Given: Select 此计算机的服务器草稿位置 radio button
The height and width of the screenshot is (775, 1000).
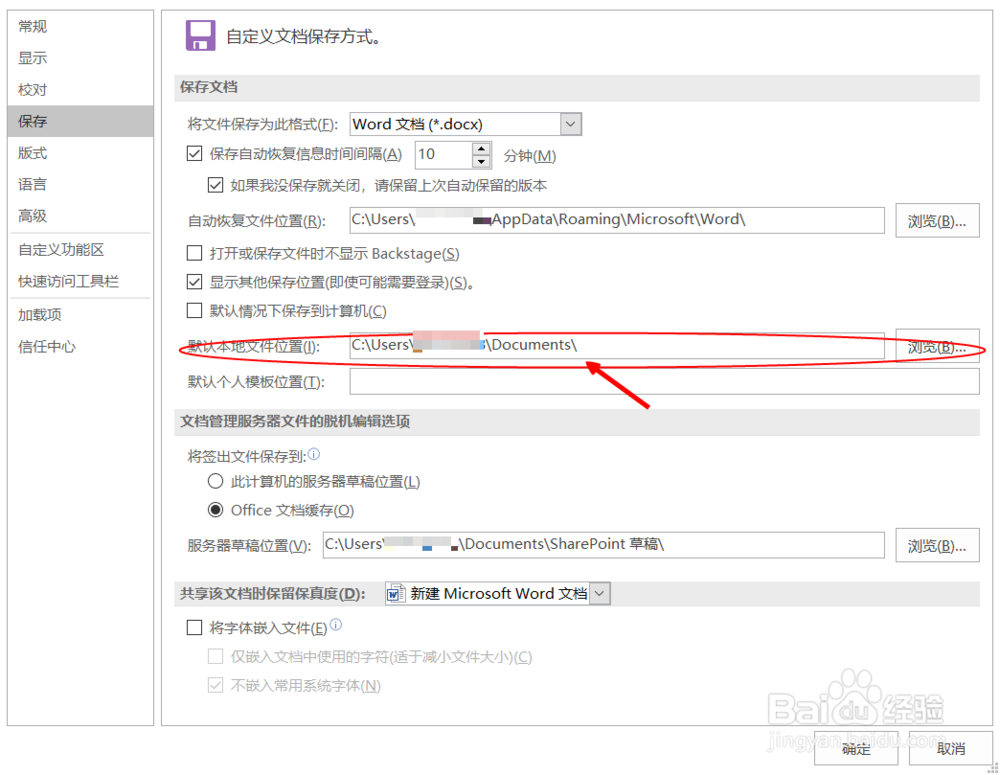Looking at the screenshot, I should [x=216, y=481].
